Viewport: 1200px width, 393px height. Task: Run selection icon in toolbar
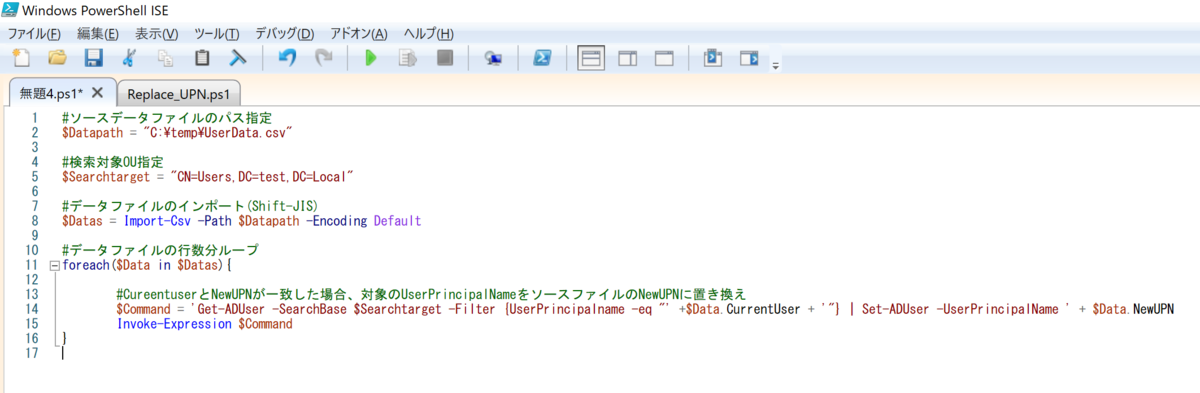pyautogui.click(x=407, y=58)
